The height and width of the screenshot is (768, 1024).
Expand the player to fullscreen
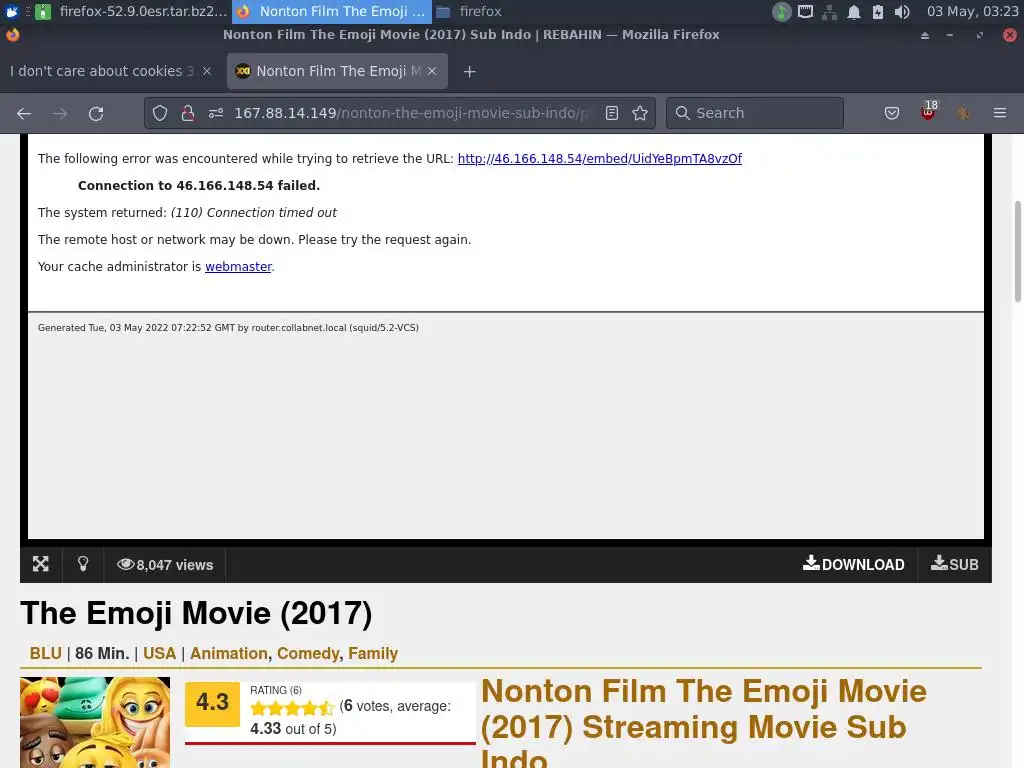[x=40, y=564]
